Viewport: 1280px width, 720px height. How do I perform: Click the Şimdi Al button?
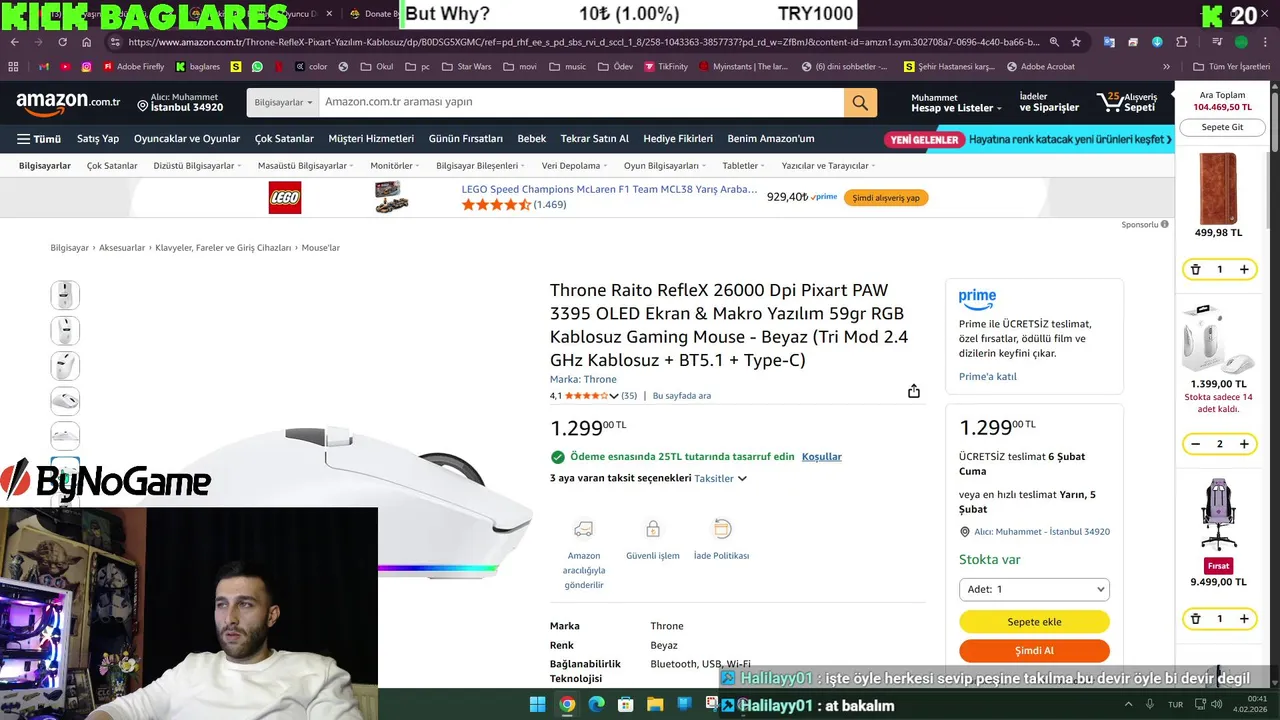[x=1034, y=651]
